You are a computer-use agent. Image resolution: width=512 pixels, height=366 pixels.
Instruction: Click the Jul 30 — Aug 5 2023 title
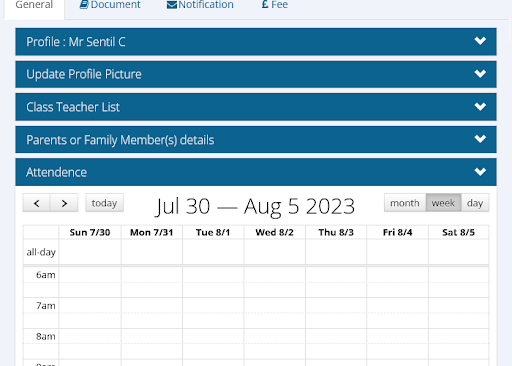(x=256, y=206)
